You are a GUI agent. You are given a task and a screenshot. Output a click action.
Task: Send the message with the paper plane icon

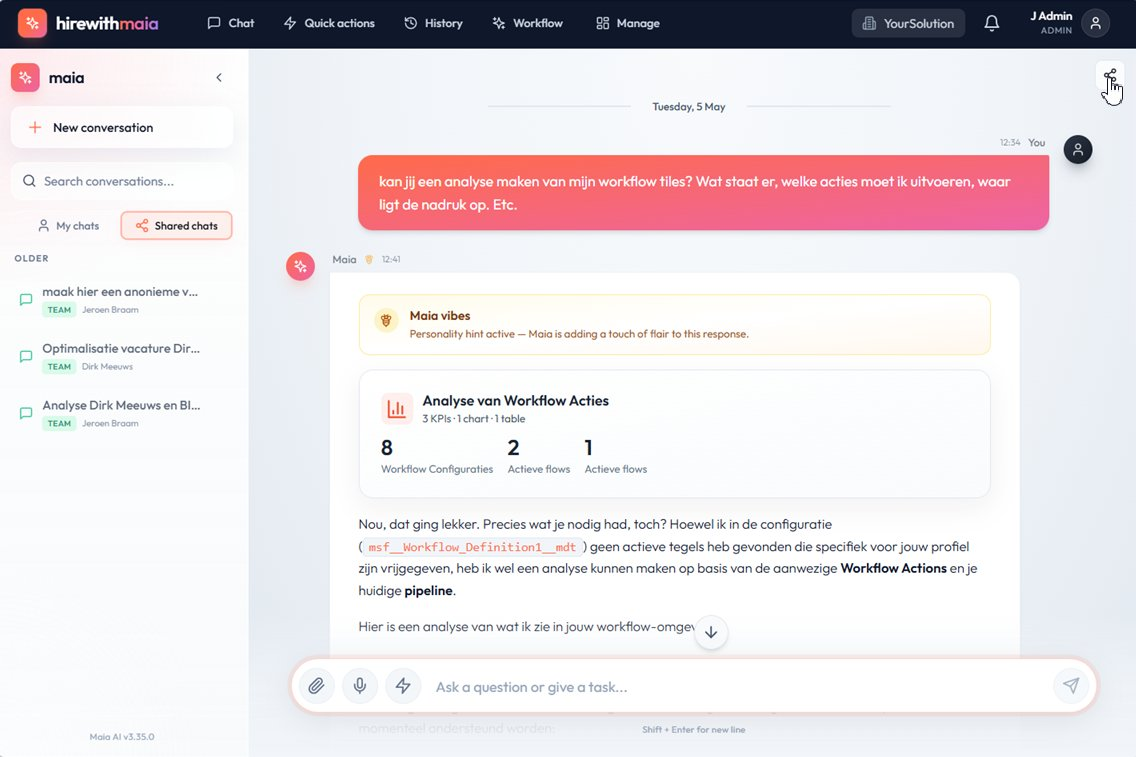(1071, 685)
